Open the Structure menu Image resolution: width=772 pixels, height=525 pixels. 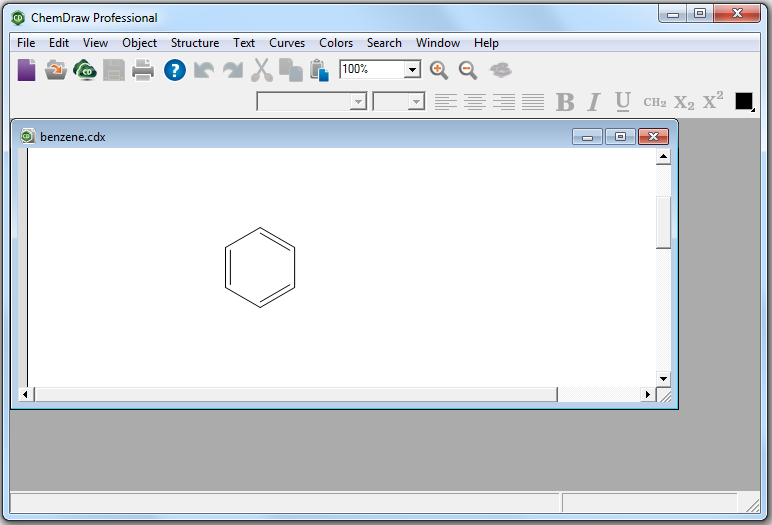point(195,43)
